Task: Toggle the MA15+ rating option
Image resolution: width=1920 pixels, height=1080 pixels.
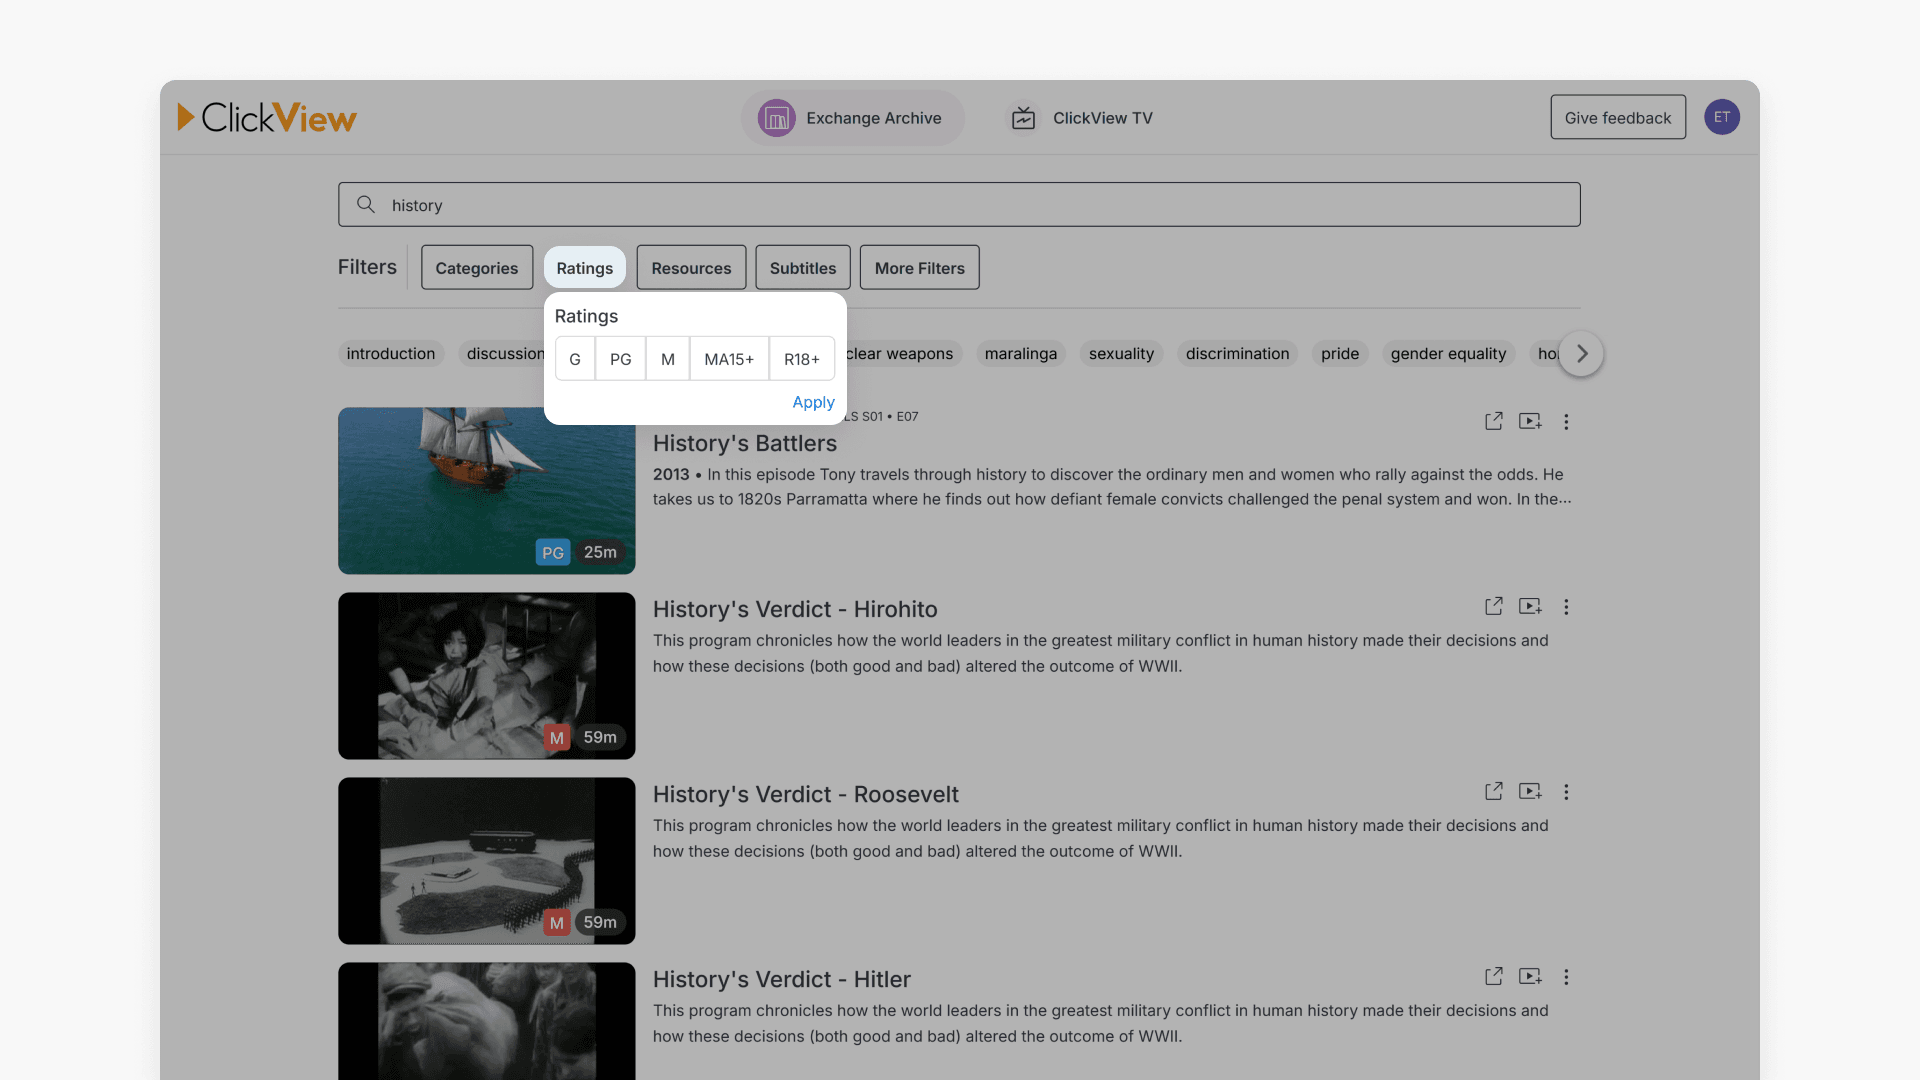Action: [728, 359]
